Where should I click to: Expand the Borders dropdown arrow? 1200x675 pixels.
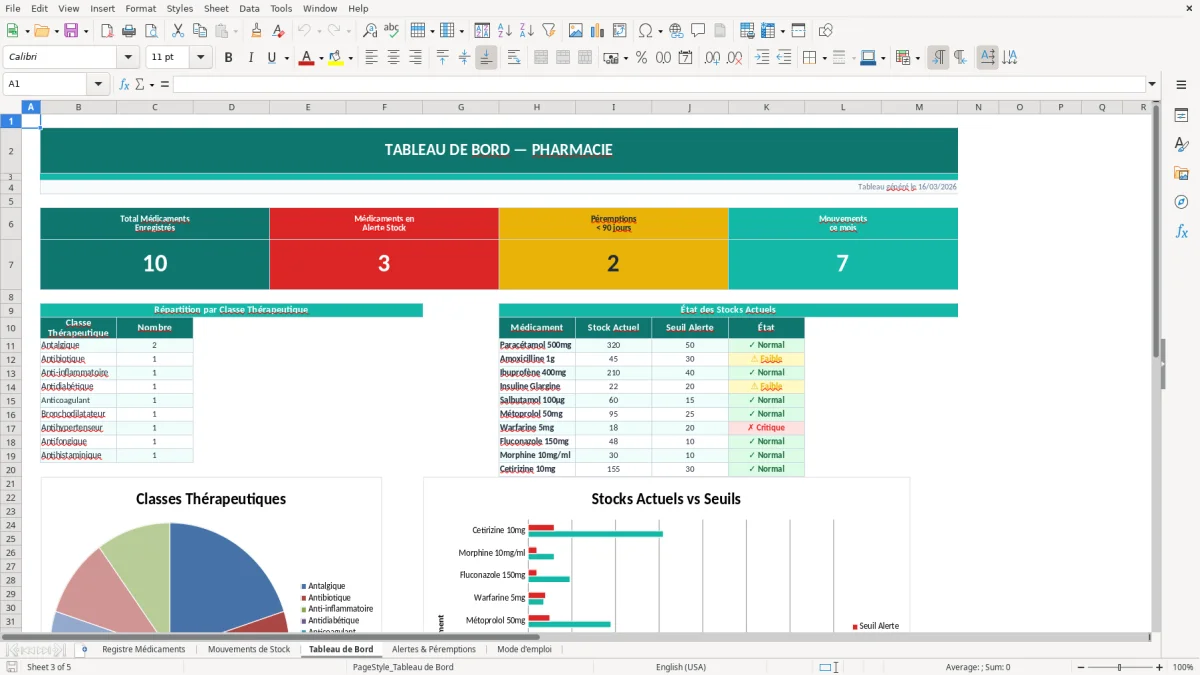824,58
